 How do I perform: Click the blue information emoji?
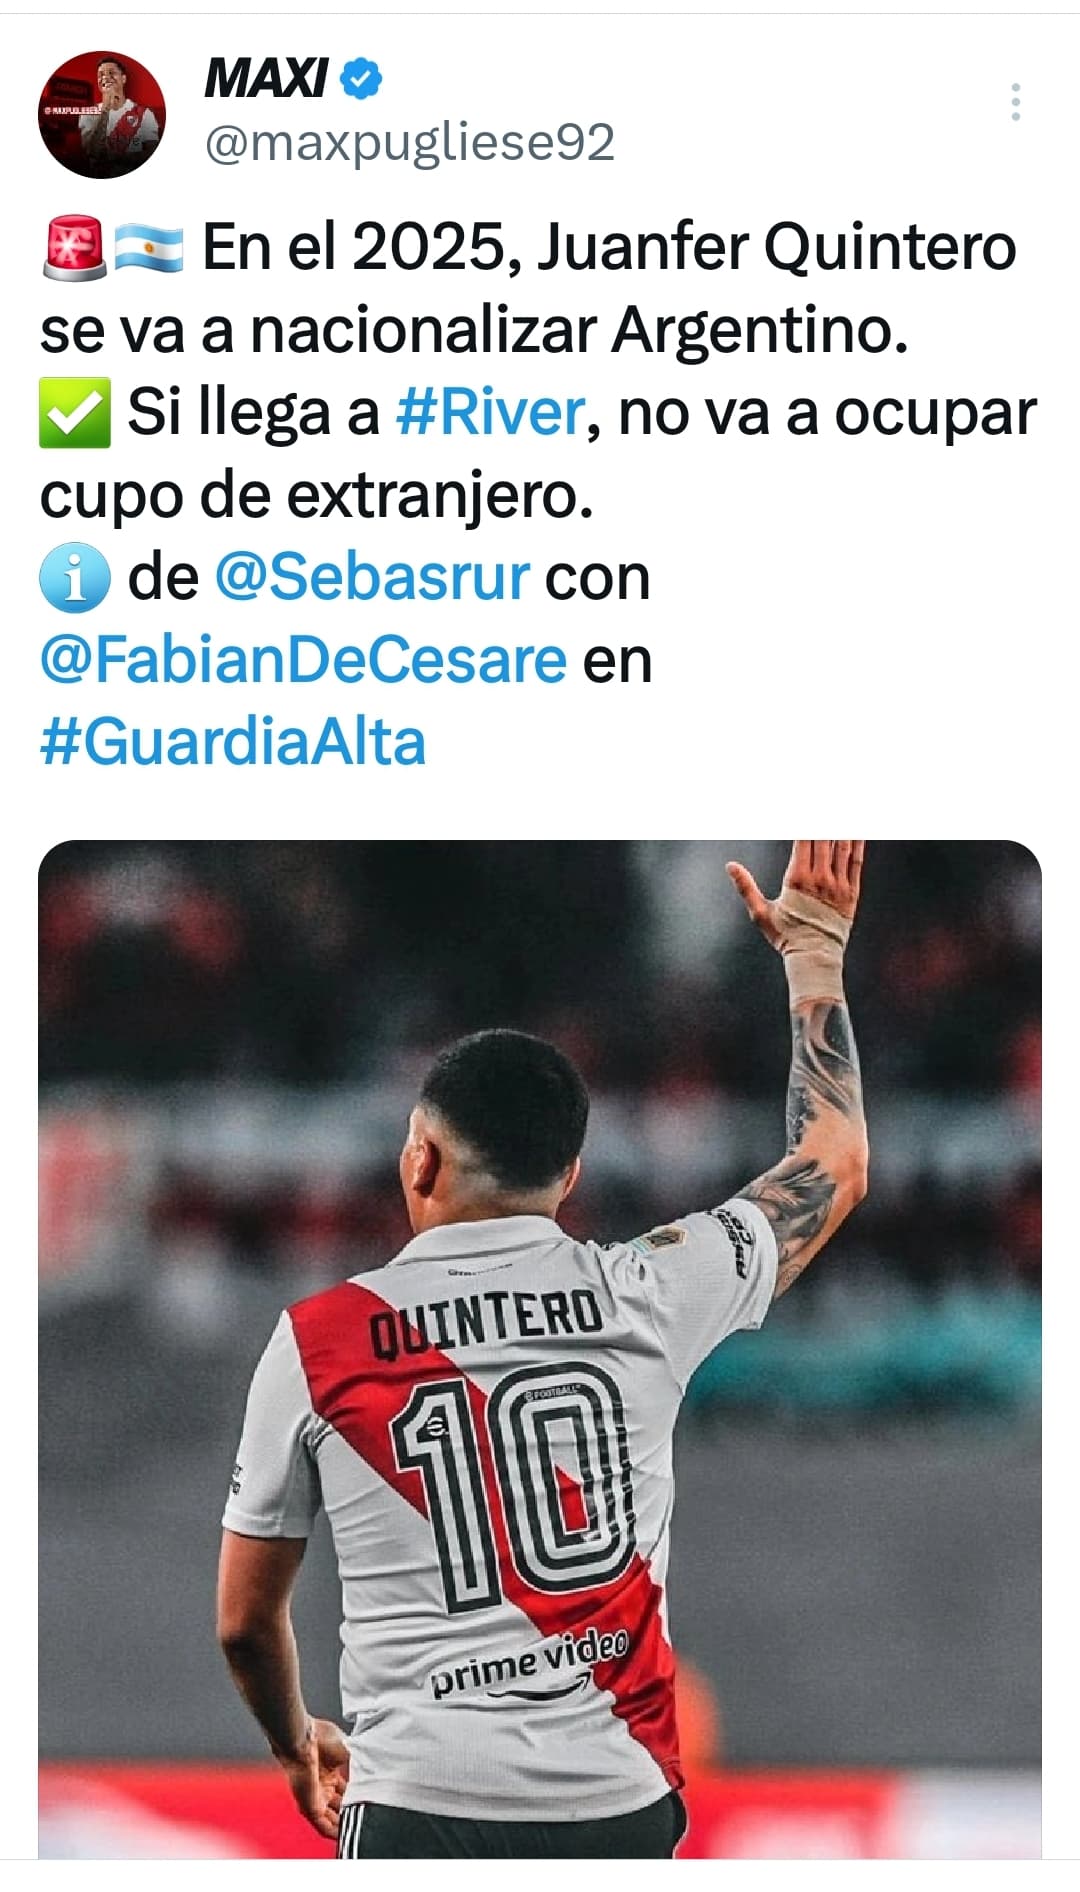pyautogui.click(x=75, y=577)
